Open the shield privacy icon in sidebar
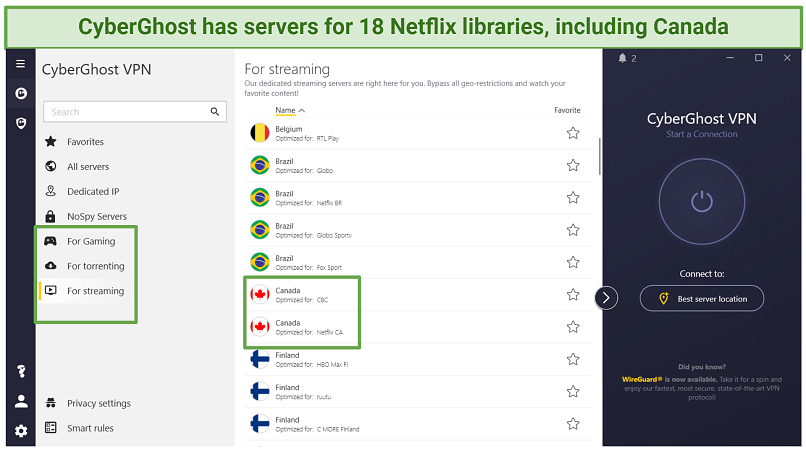Screen dimensions: 806x453 [x=21, y=123]
